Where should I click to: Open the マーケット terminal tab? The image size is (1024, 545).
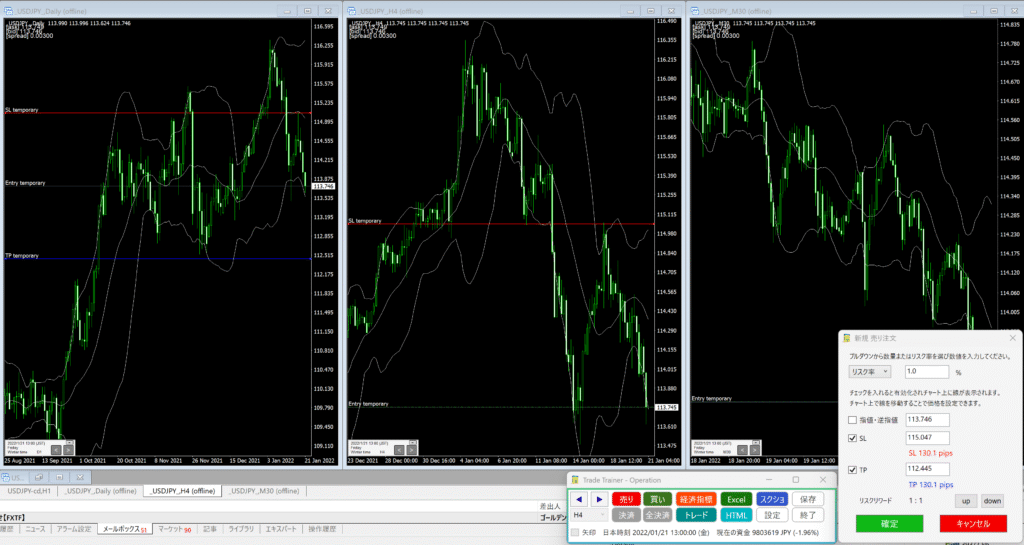click(174, 529)
